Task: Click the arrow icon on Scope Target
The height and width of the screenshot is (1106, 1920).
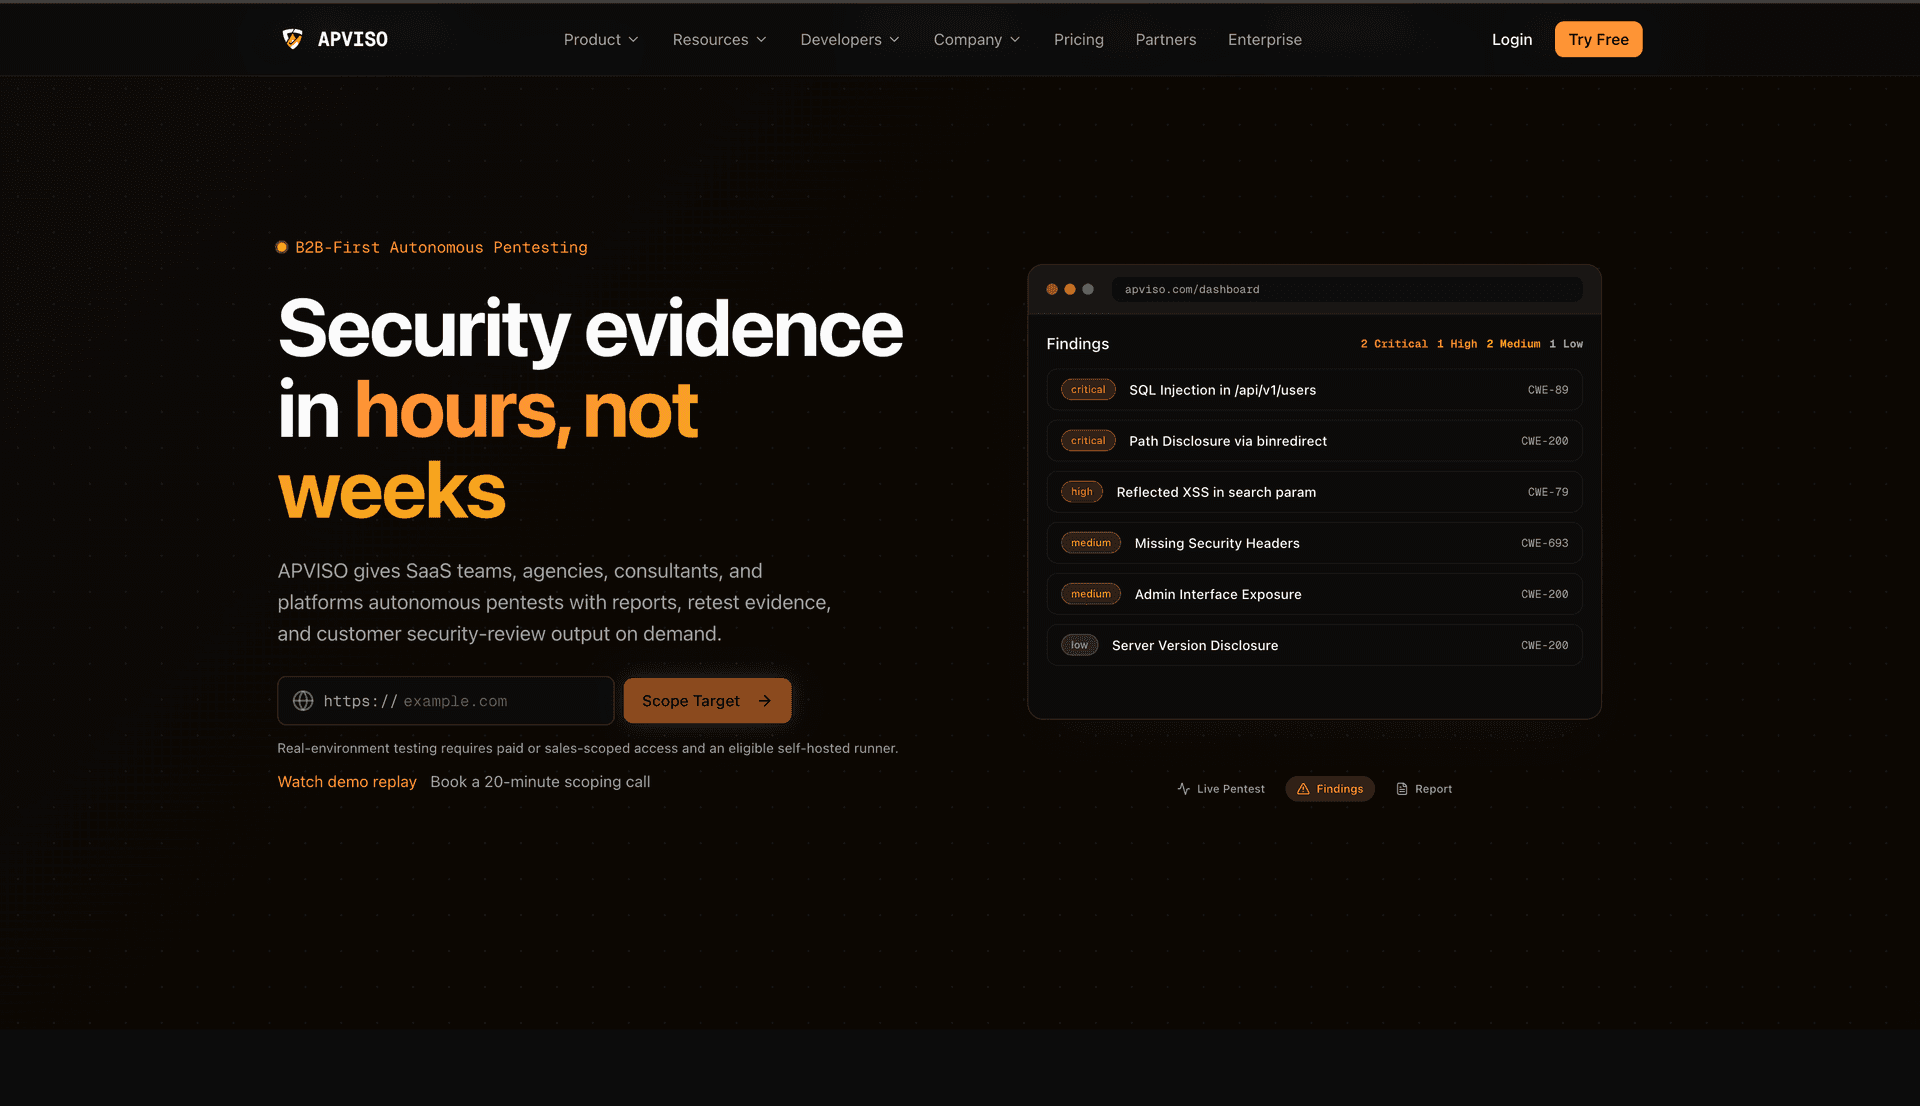Action: coord(765,701)
